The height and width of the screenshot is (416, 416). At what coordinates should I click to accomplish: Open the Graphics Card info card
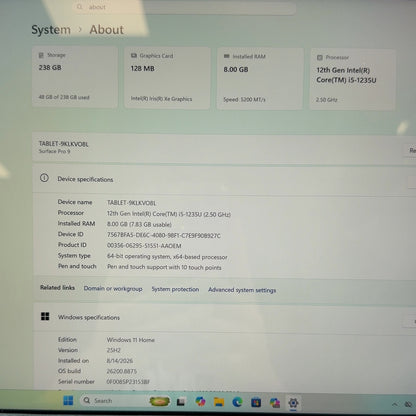tap(167, 78)
